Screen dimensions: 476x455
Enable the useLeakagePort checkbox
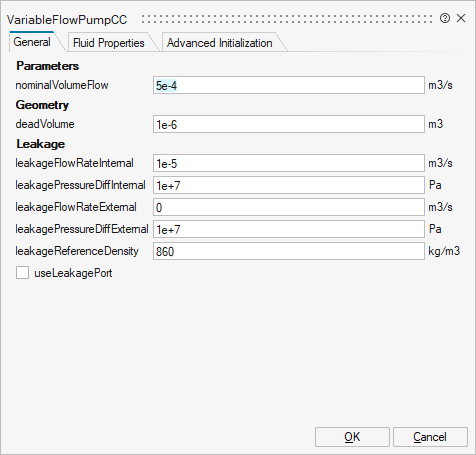pyautogui.click(x=22, y=273)
